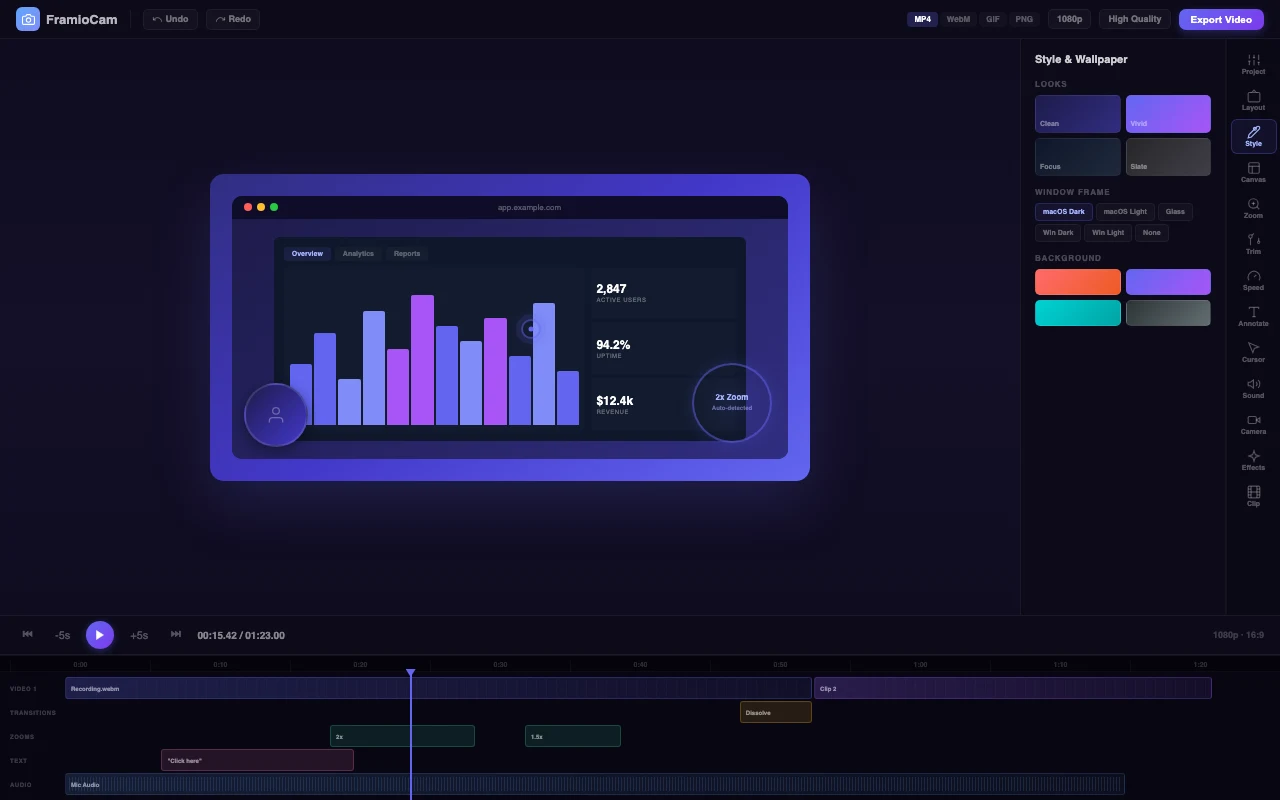Screen dimensions: 1280x800
Task: Click Export Video button
Action: 1221,19
